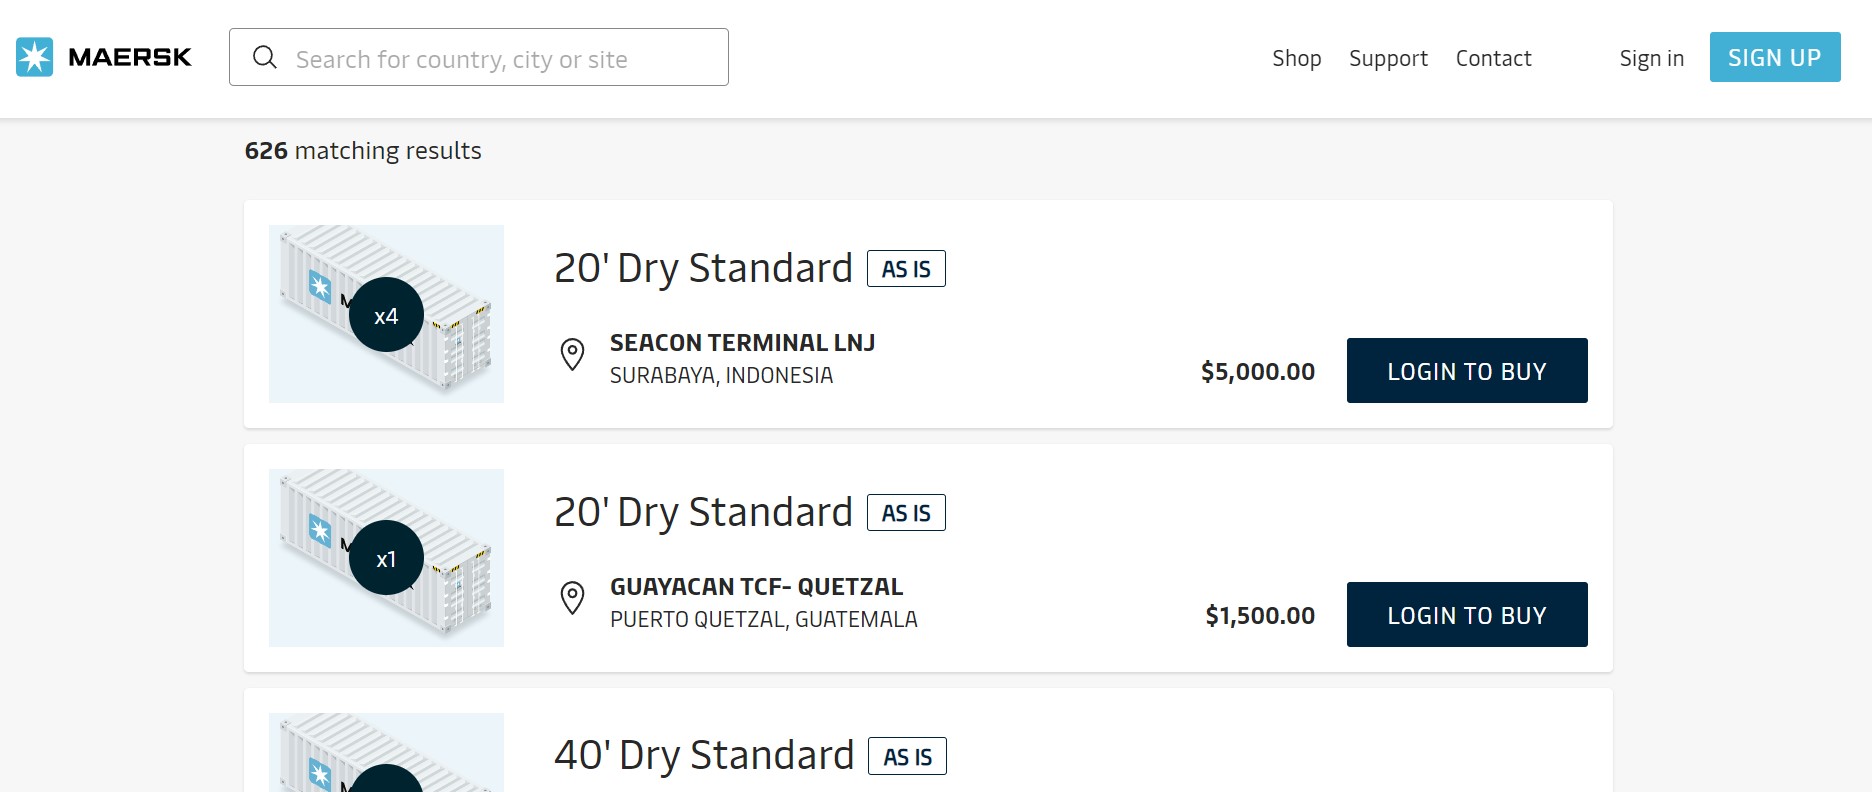Open the Surabaya 20' Dry Standard container thumbnail
This screenshot has height=792, width=1872.
coord(386,314)
